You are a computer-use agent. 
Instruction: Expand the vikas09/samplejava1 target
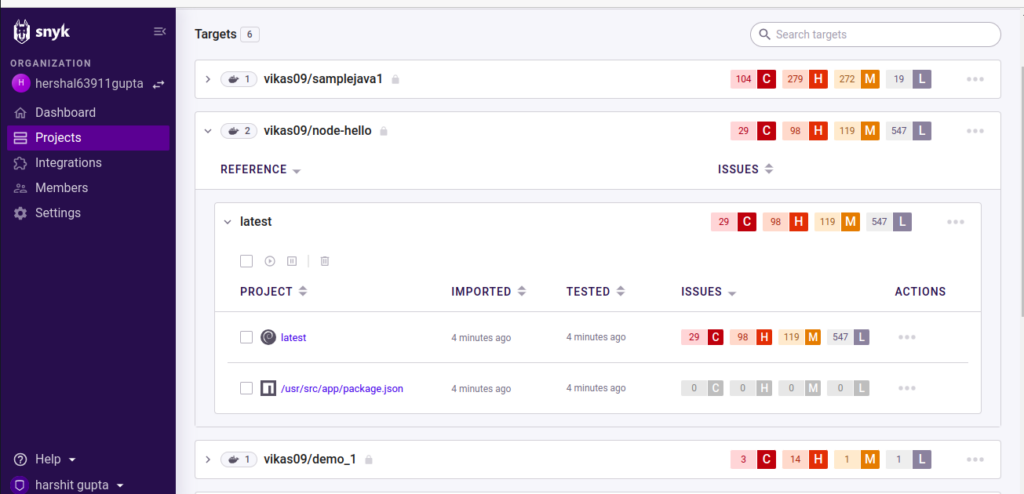tap(208, 79)
